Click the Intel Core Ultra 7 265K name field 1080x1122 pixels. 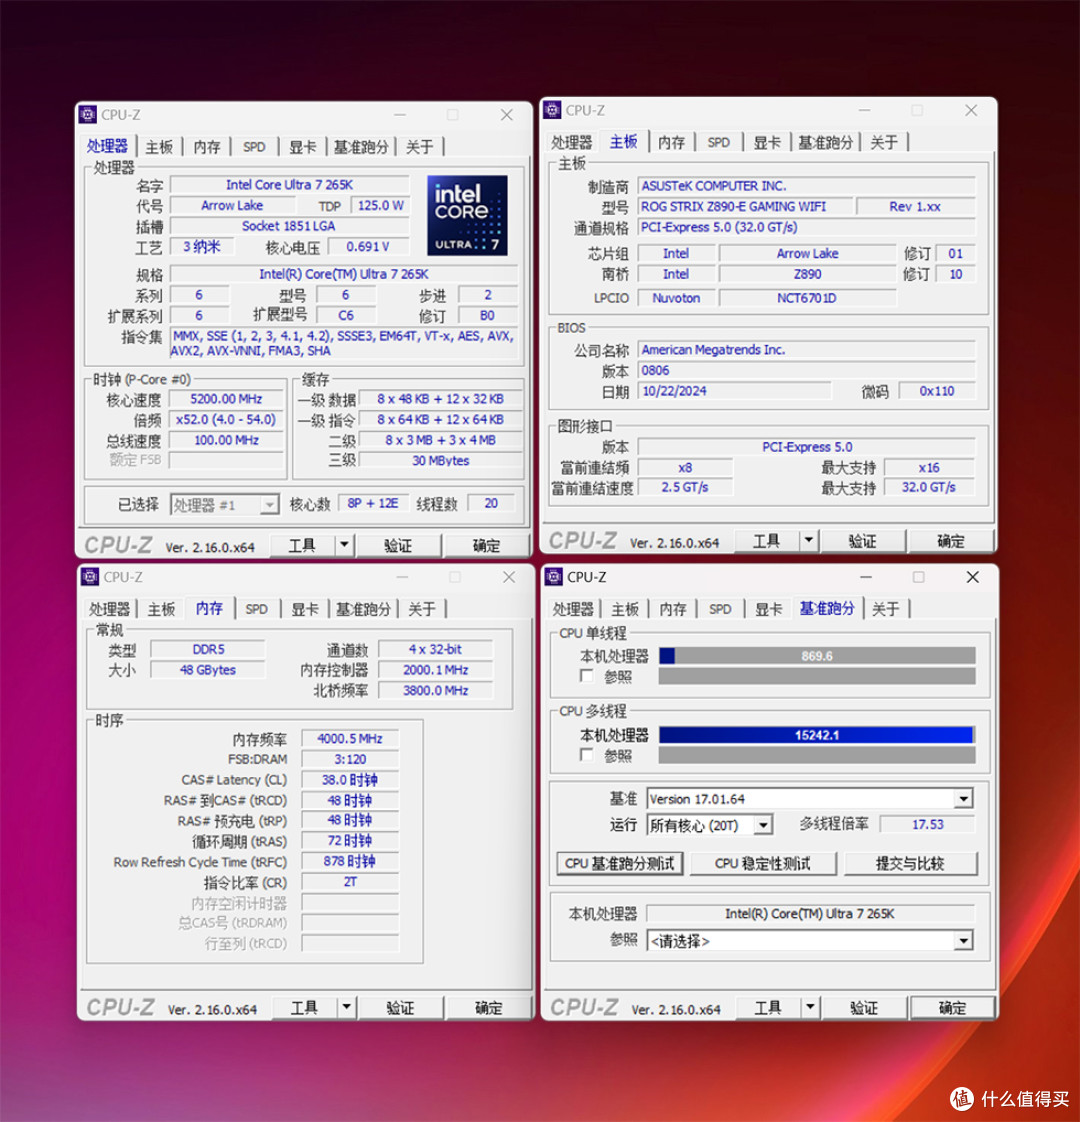(x=289, y=185)
